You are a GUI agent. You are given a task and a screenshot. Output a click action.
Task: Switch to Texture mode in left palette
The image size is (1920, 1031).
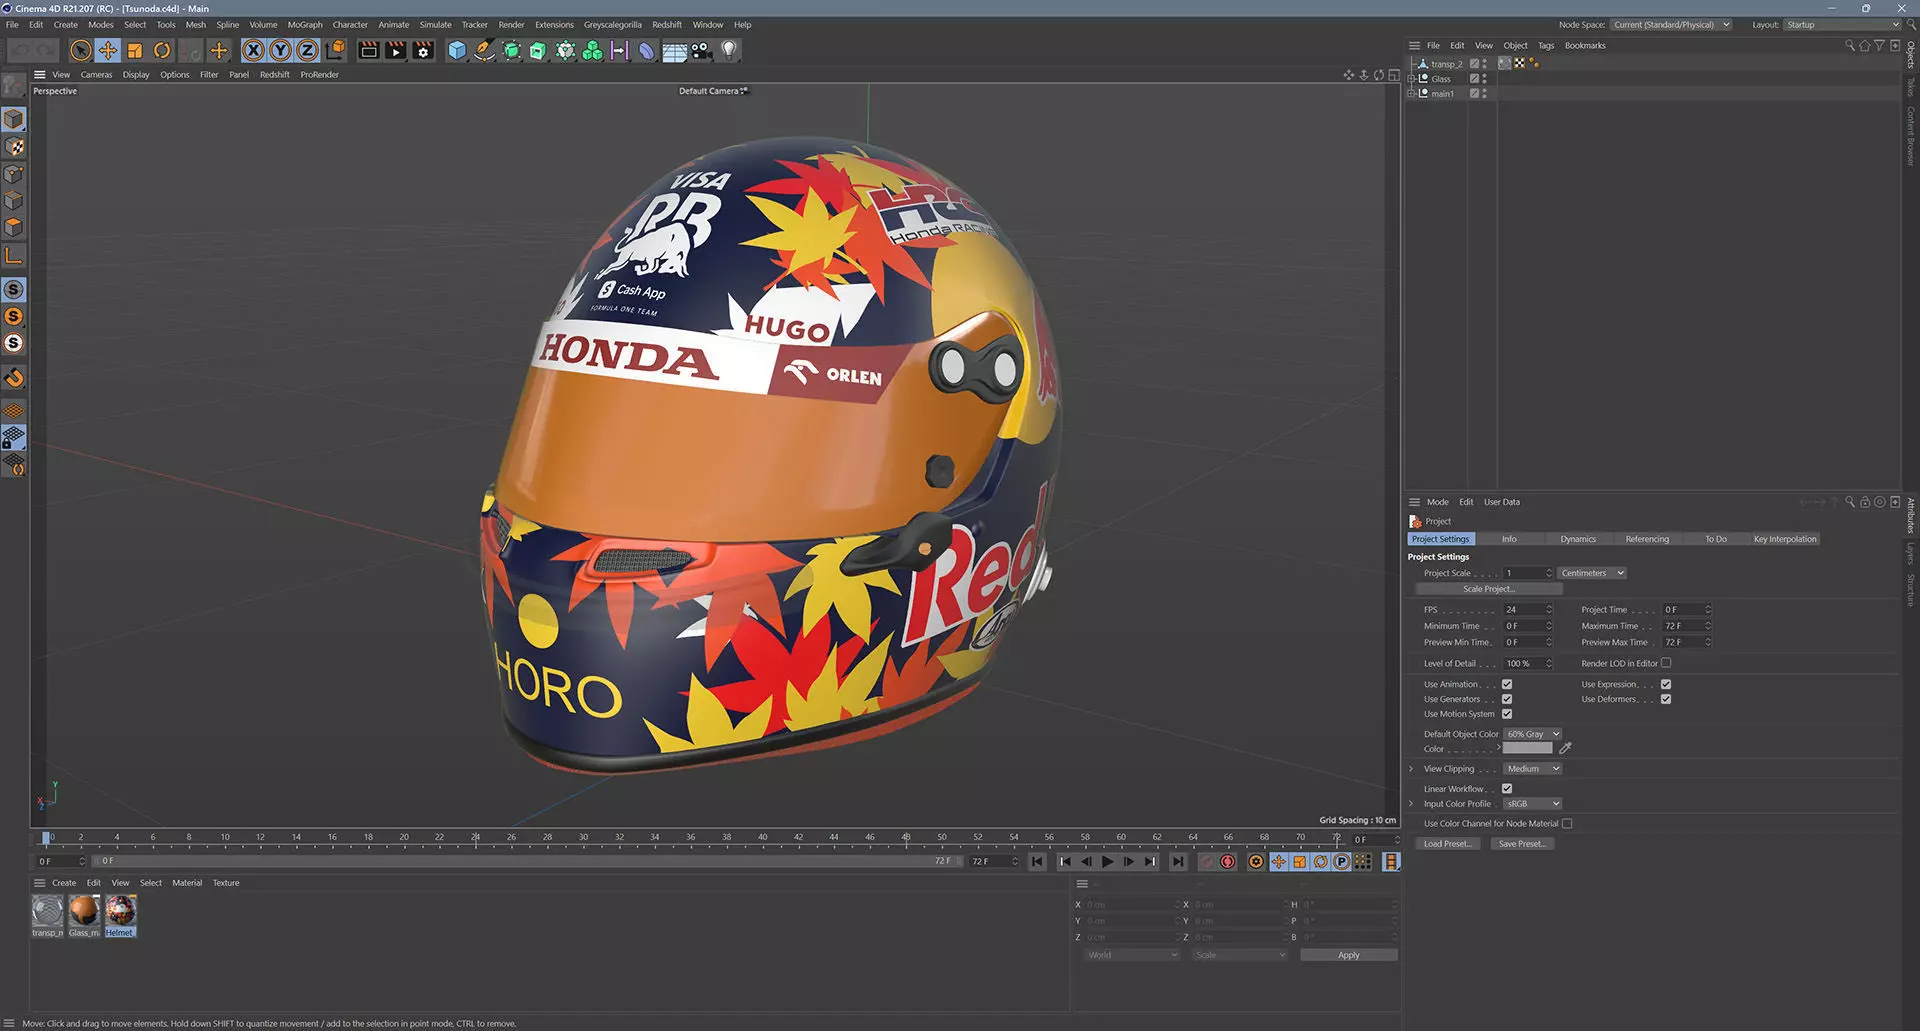click(14, 147)
